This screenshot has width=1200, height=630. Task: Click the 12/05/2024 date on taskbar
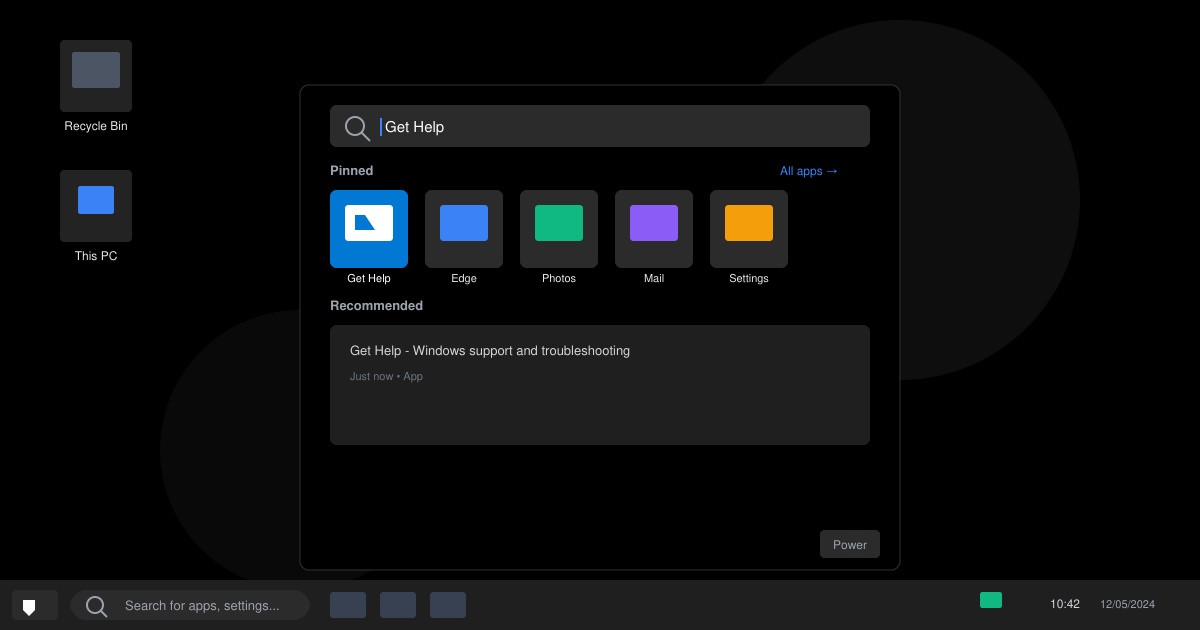1127,604
